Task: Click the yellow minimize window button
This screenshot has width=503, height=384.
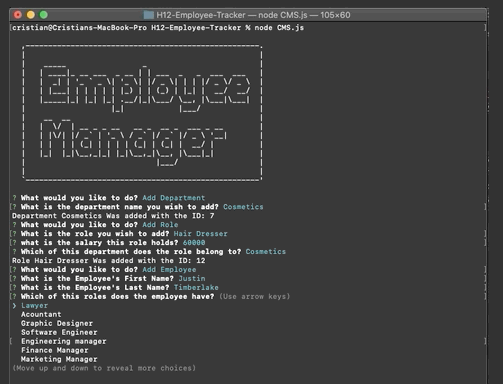Action: pyautogui.click(x=31, y=15)
